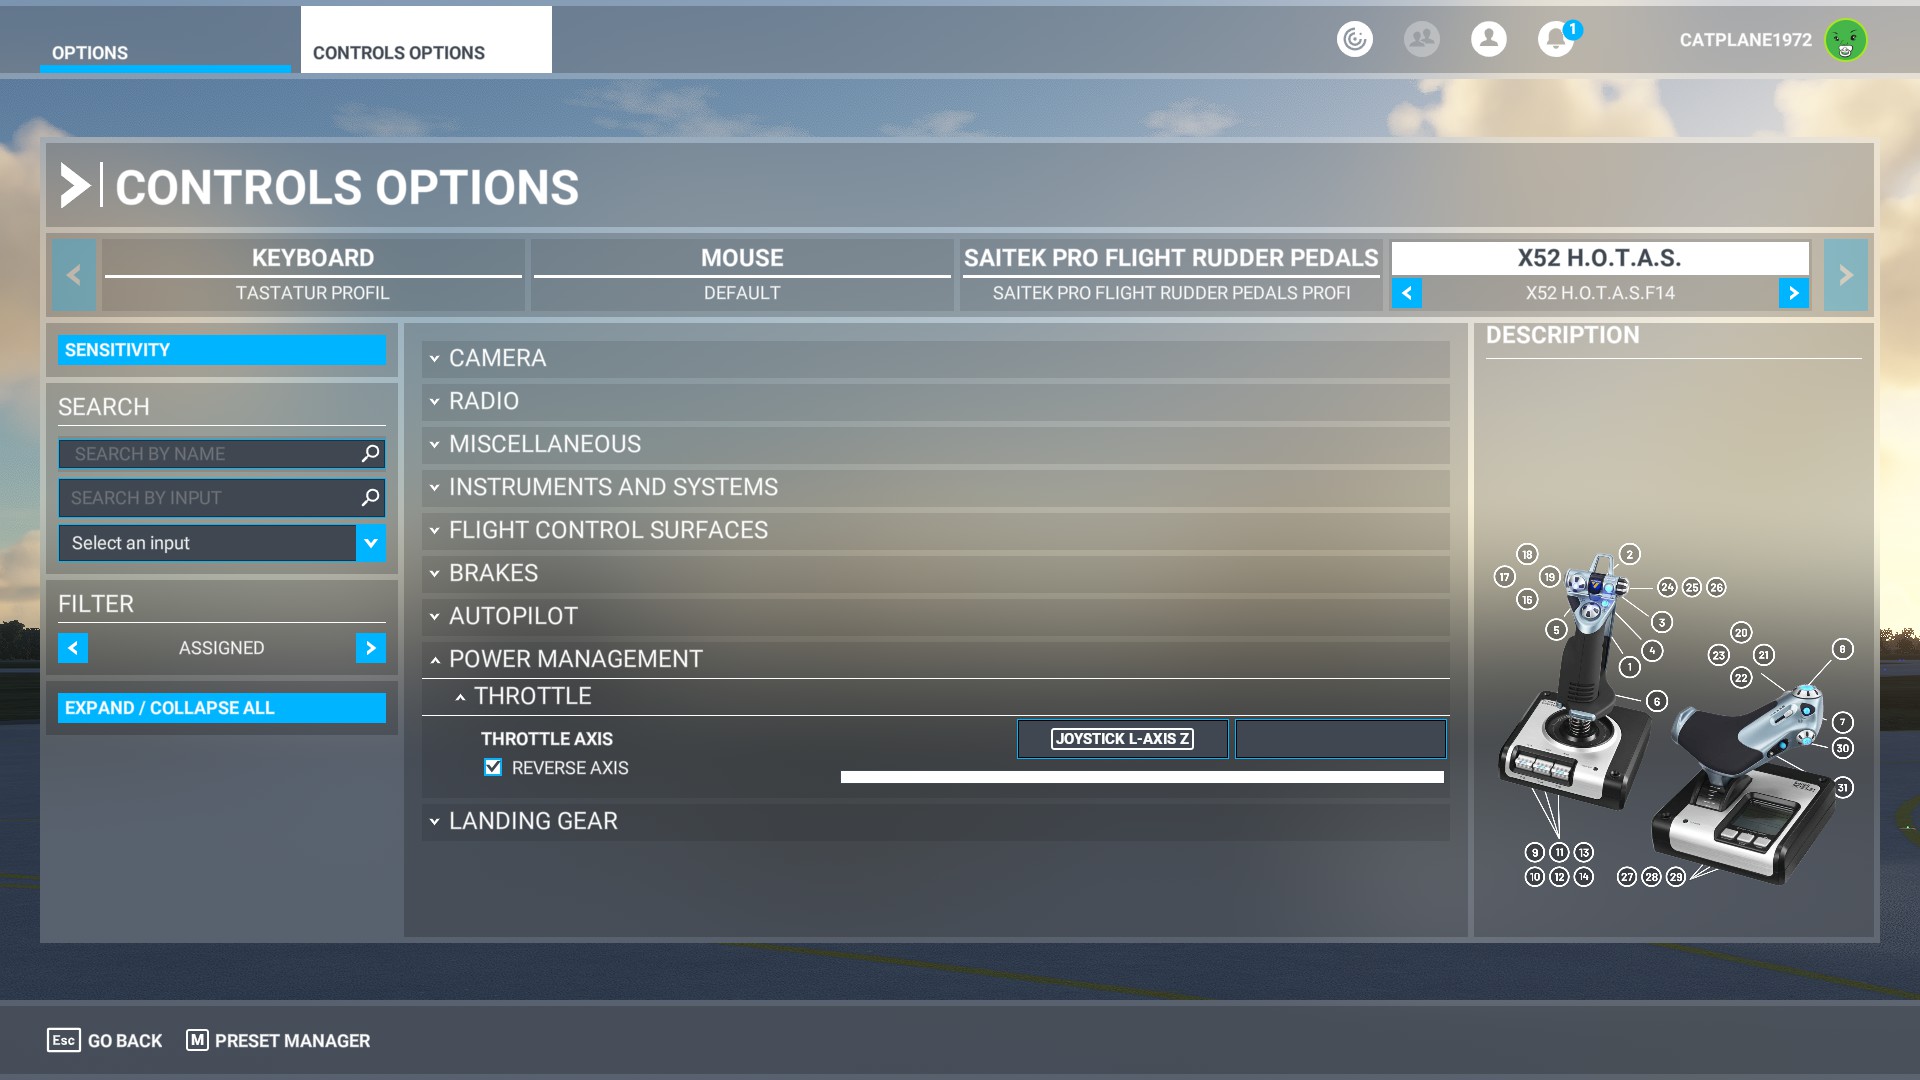Click the throttle axis level bar
The width and height of the screenshot is (1920, 1080).
1142,777
